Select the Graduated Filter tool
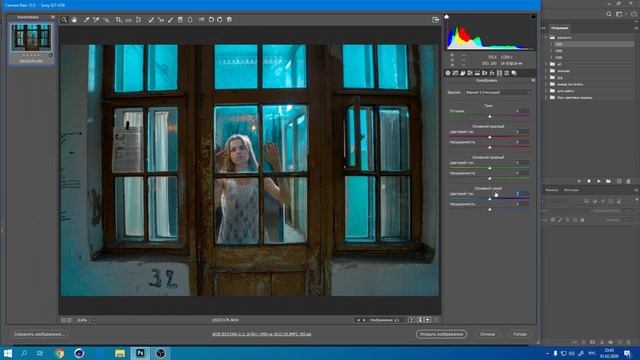Viewport: 640px width, 360px height. point(180,20)
